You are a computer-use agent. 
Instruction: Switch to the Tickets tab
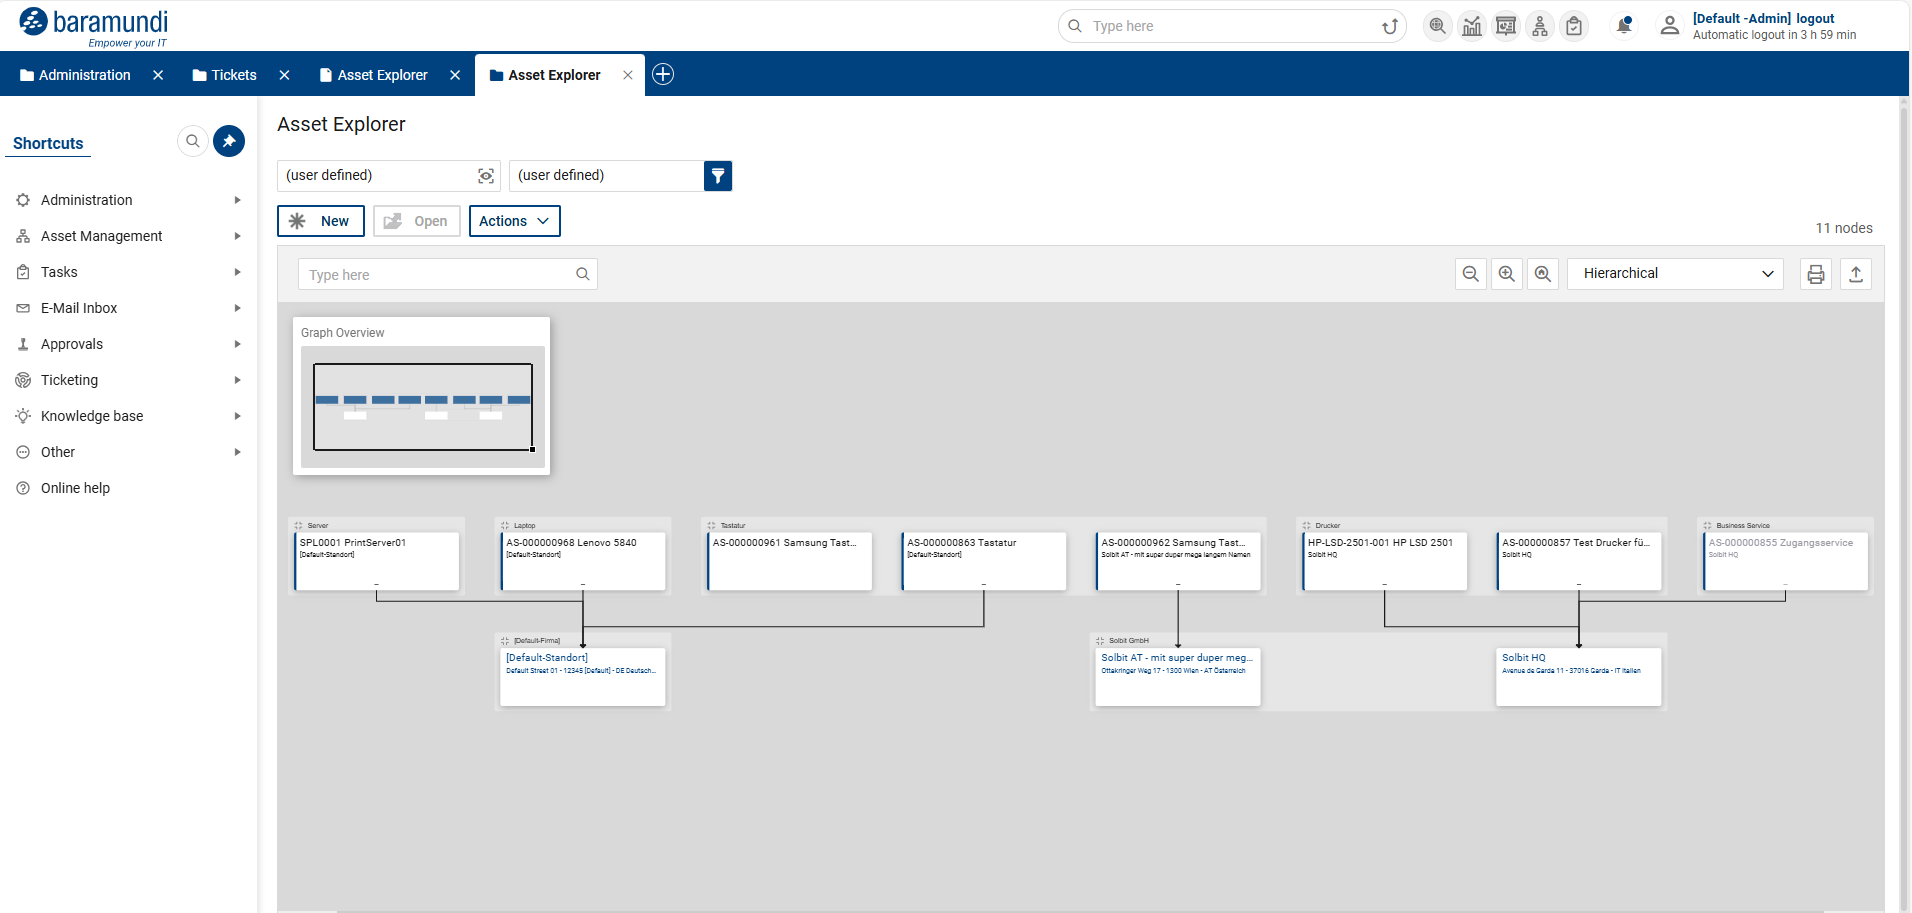pos(232,74)
